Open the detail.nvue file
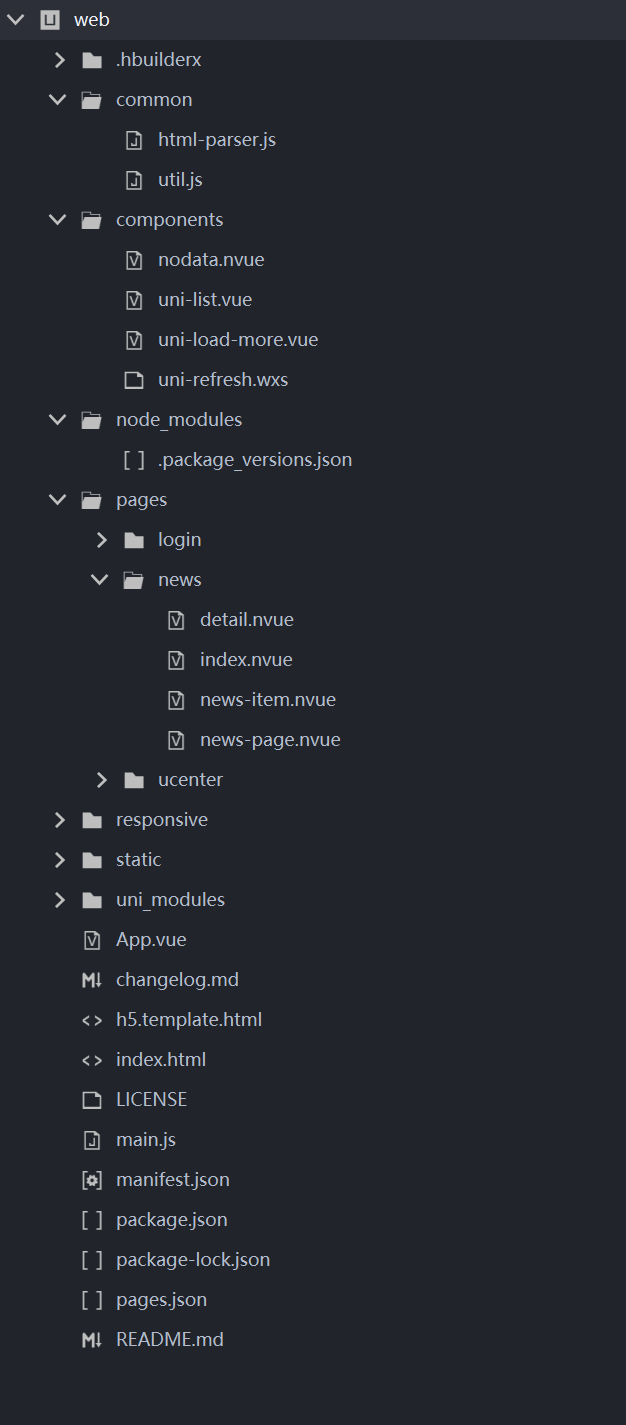Screen dimensions: 626x1425 click(246, 620)
